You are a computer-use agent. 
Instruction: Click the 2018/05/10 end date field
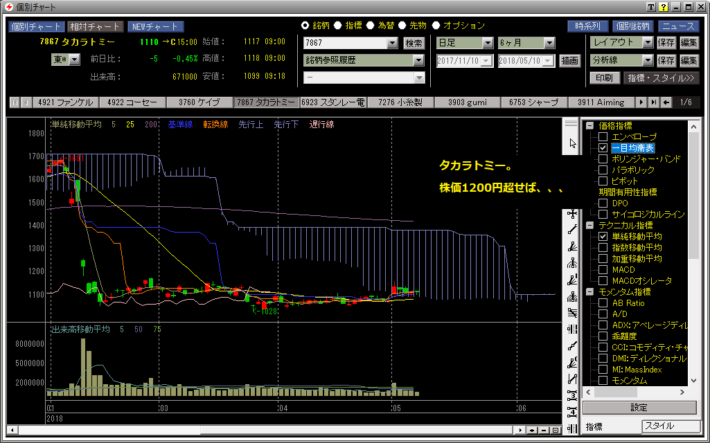coord(526,60)
